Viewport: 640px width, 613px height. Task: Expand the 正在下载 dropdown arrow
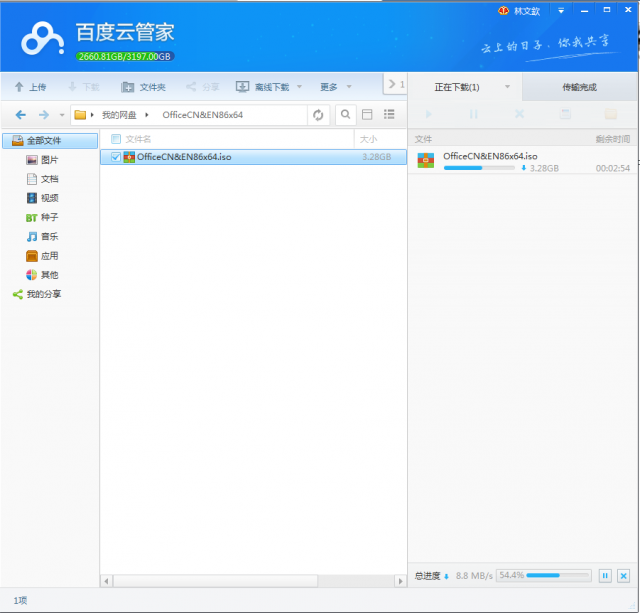507,87
